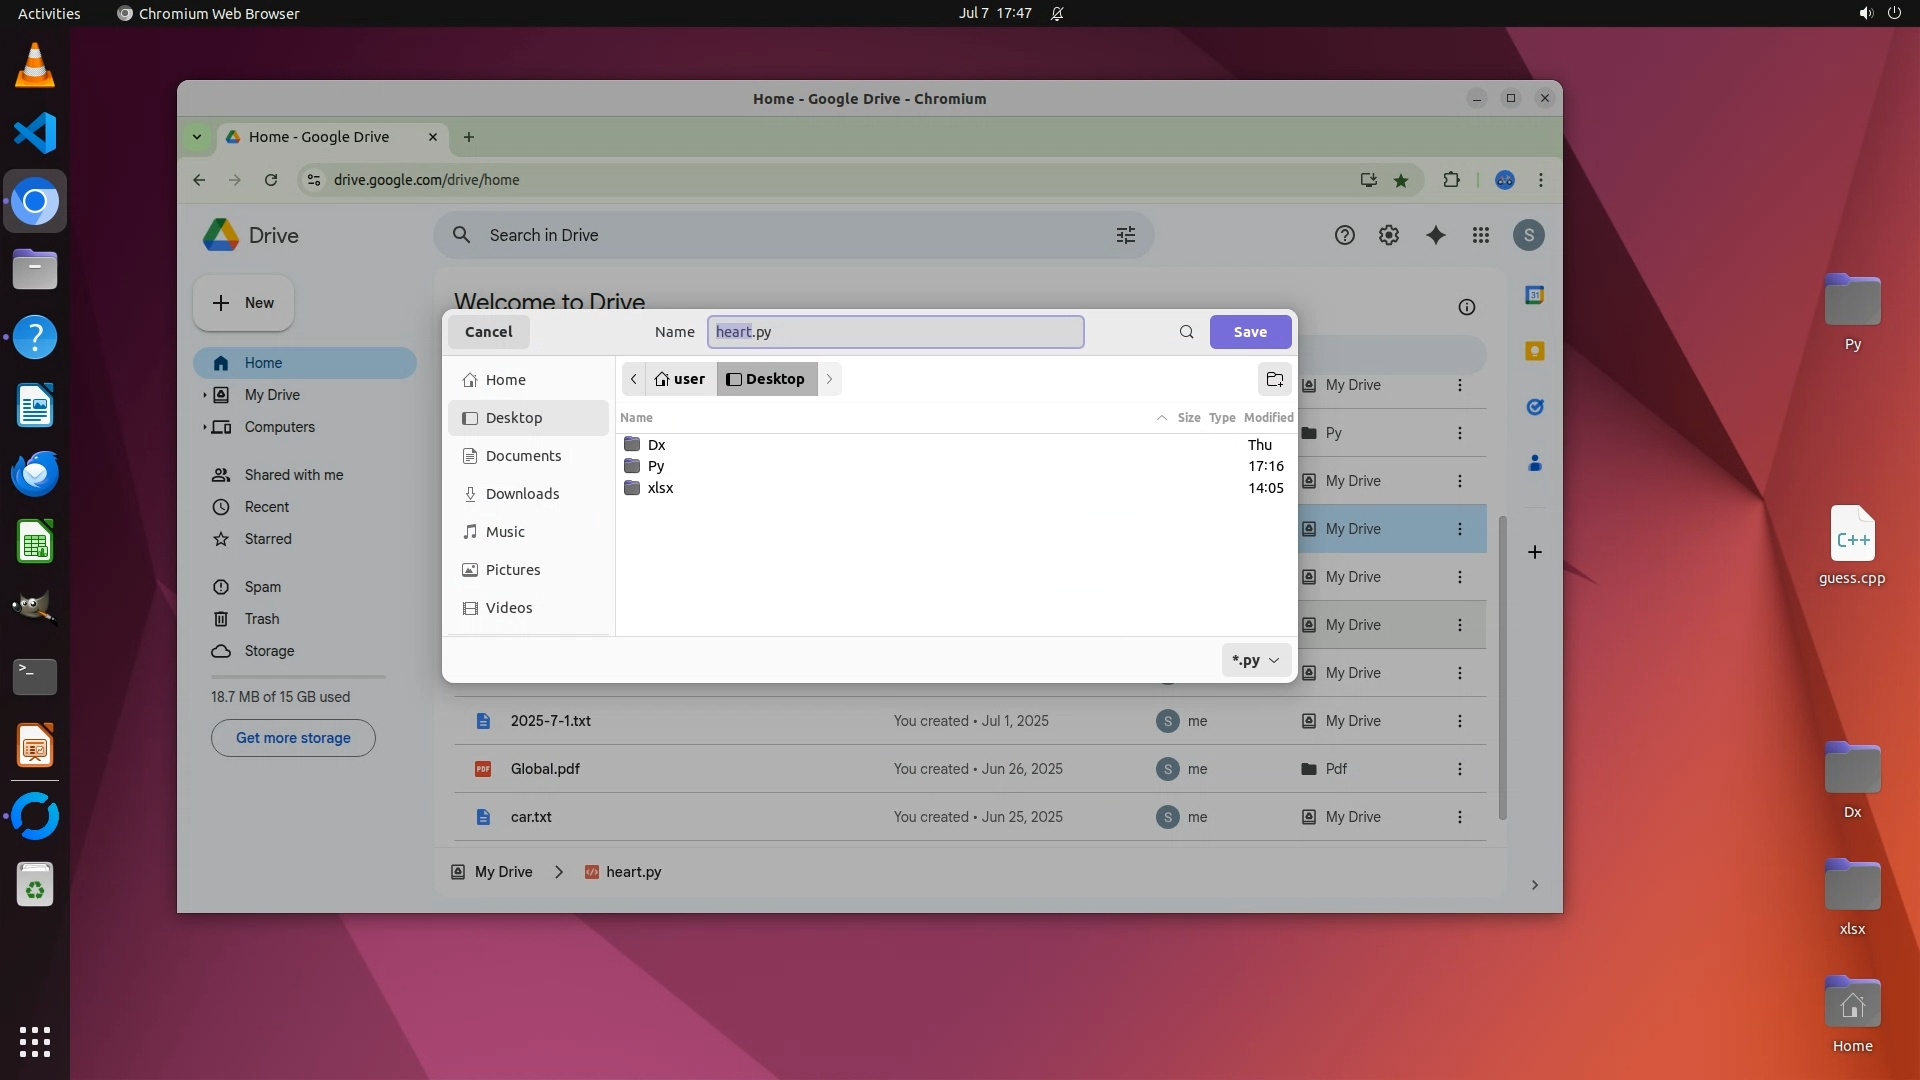Screen dimensions: 1920x1080
Task: Open Google apps grid icon
Action: 1481,235
